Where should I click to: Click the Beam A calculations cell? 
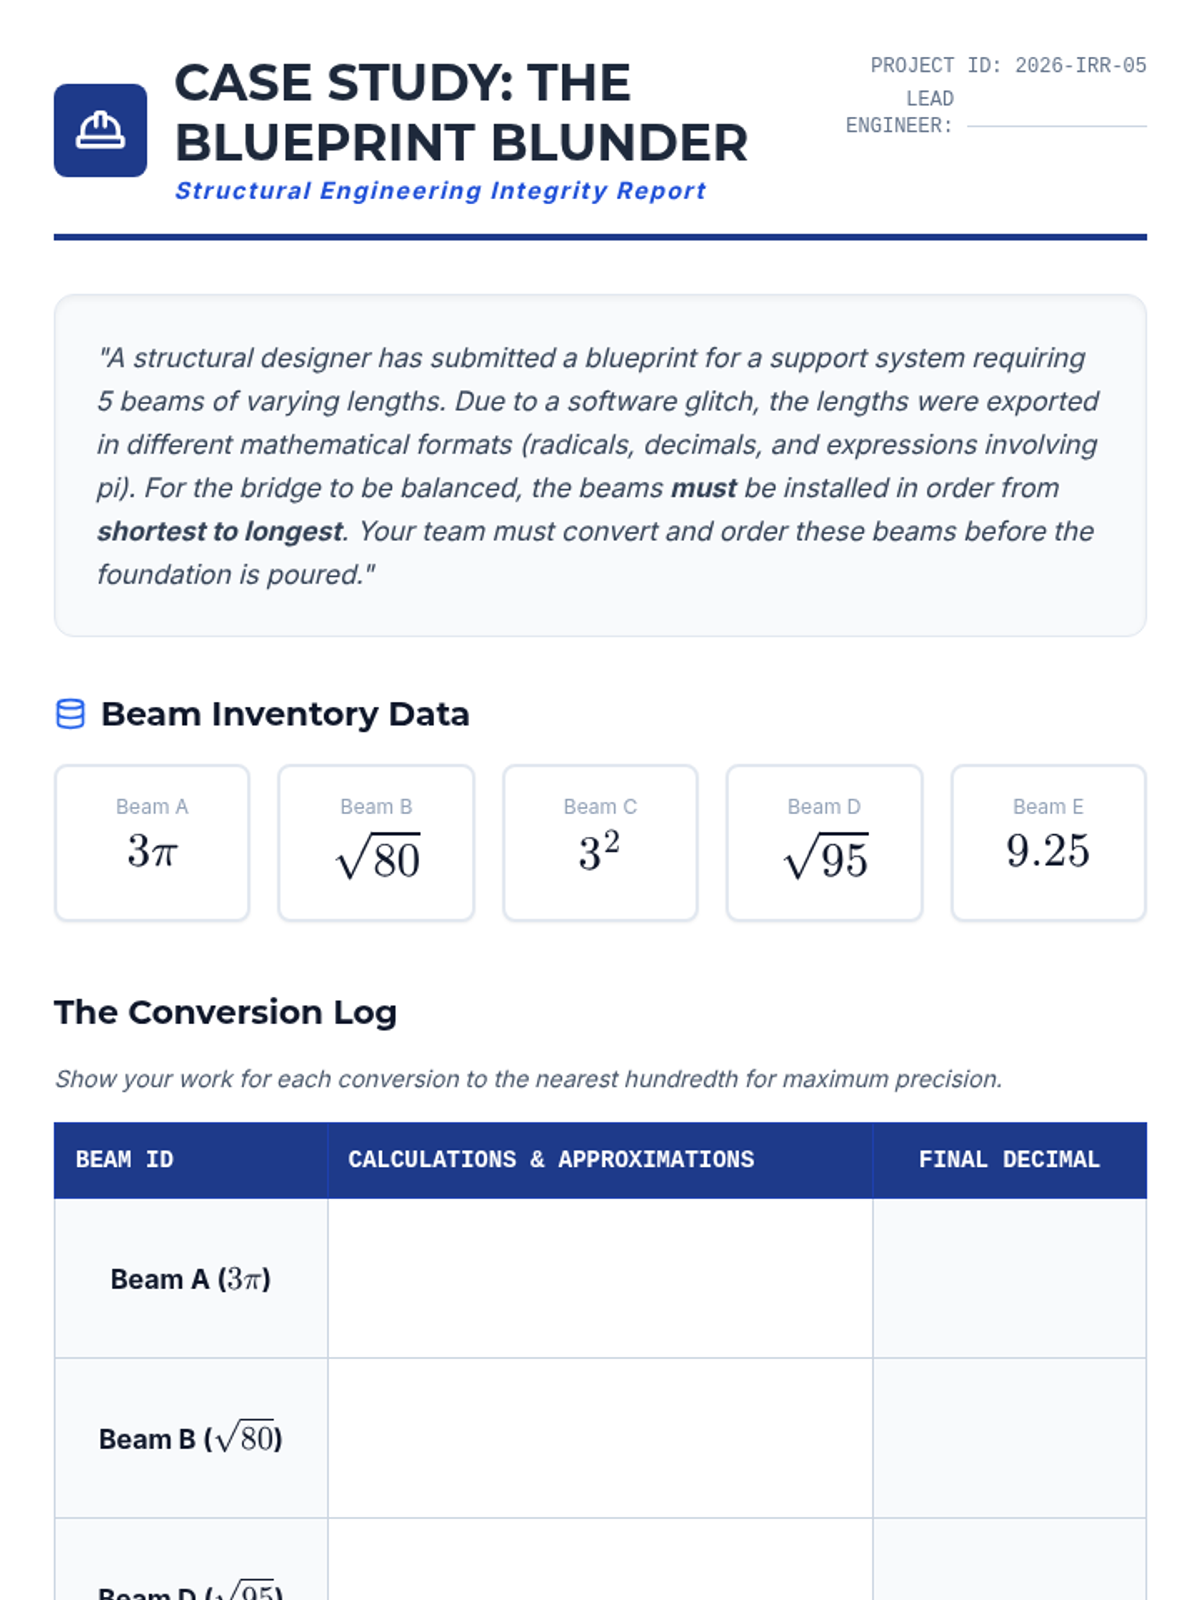point(600,1278)
